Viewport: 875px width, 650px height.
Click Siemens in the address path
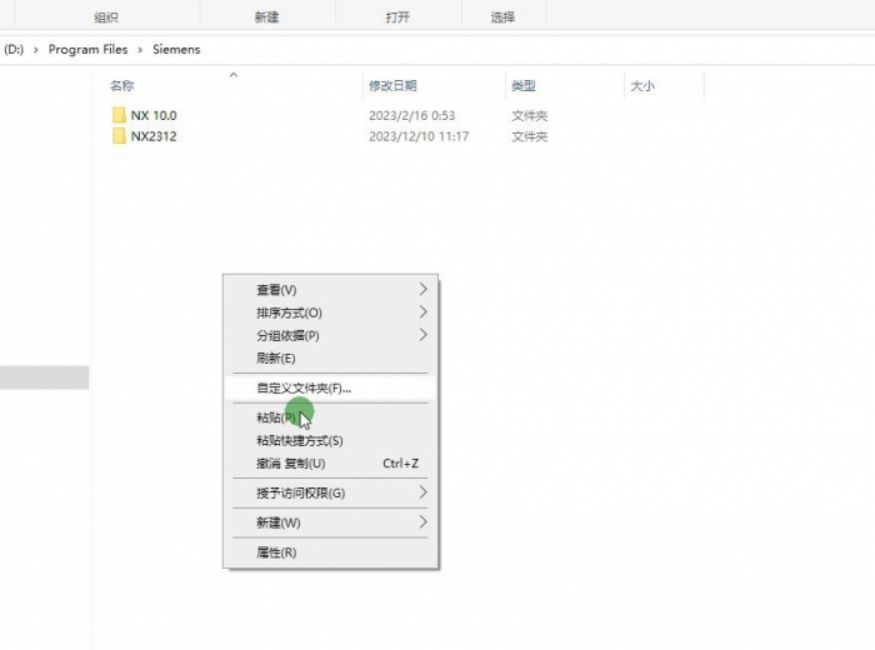point(176,49)
